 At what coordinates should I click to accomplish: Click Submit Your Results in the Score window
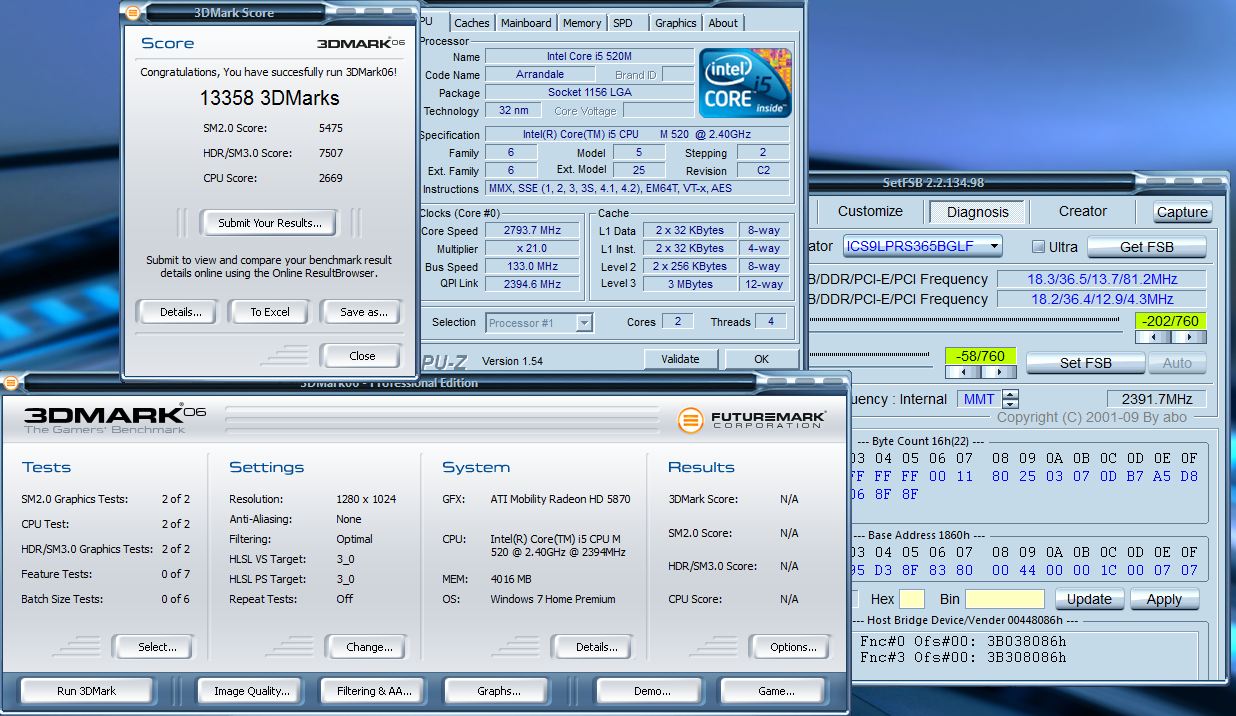(x=270, y=223)
